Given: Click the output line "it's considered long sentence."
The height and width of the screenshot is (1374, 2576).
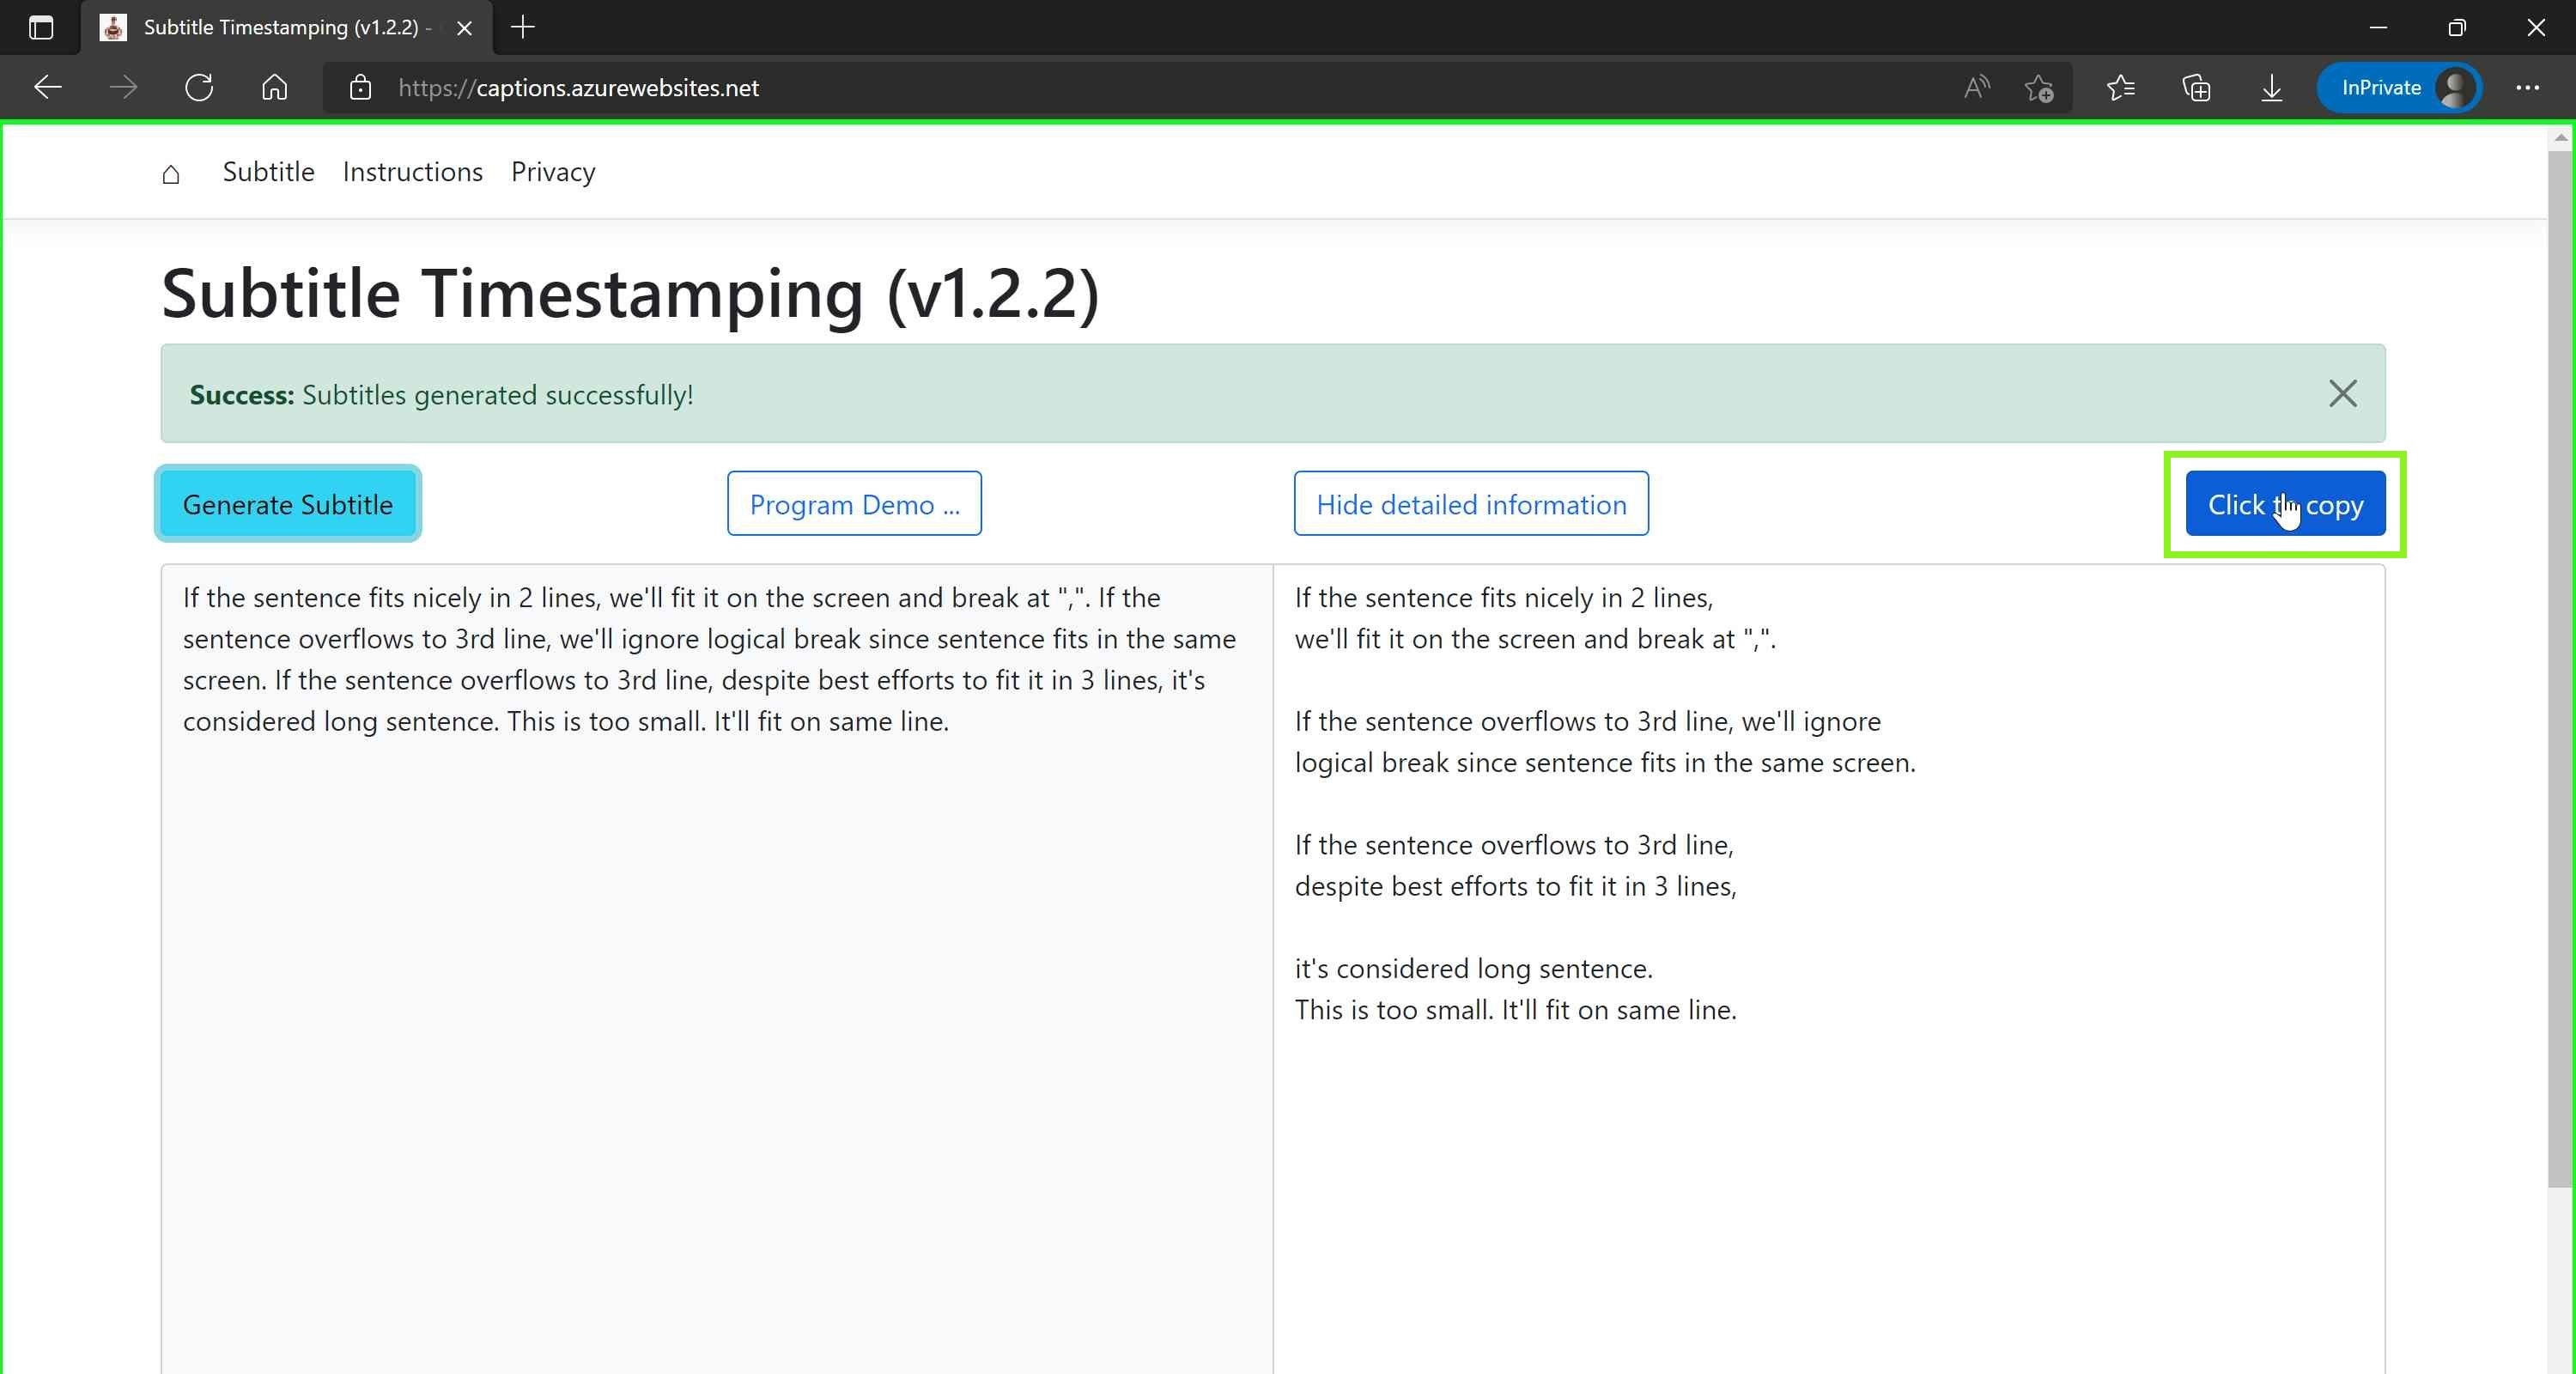Looking at the screenshot, I should tap(1473, 968).
